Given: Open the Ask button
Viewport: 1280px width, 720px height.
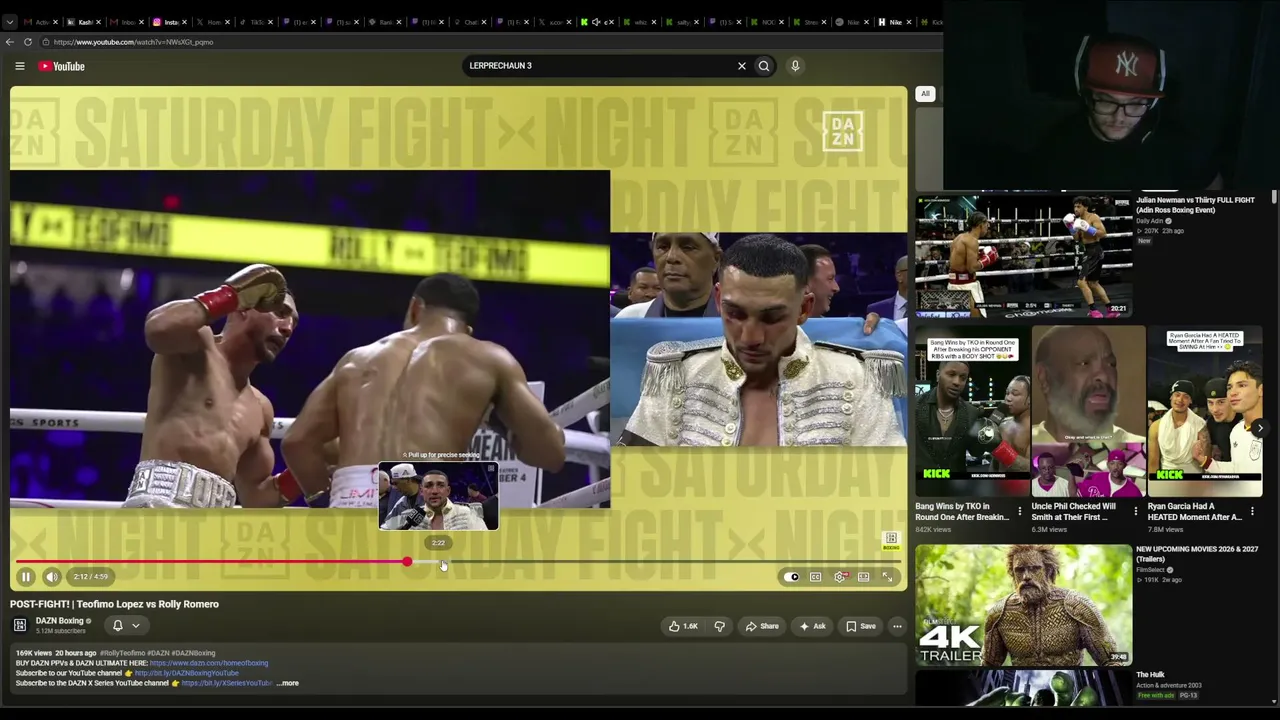Looking at the screenshot, I should coord(813,627).
